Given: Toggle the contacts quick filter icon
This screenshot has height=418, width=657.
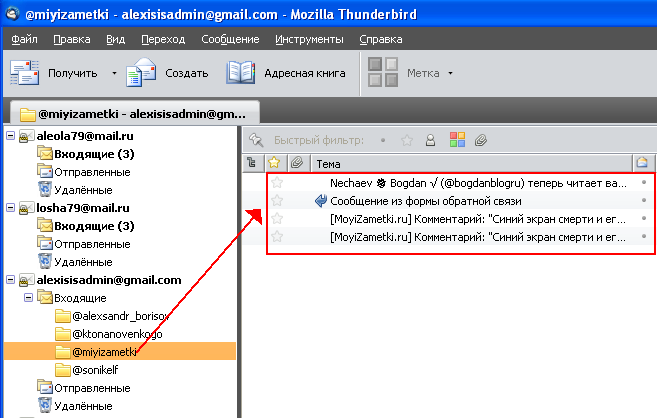Looking at the screenshot, I should 430,140.
